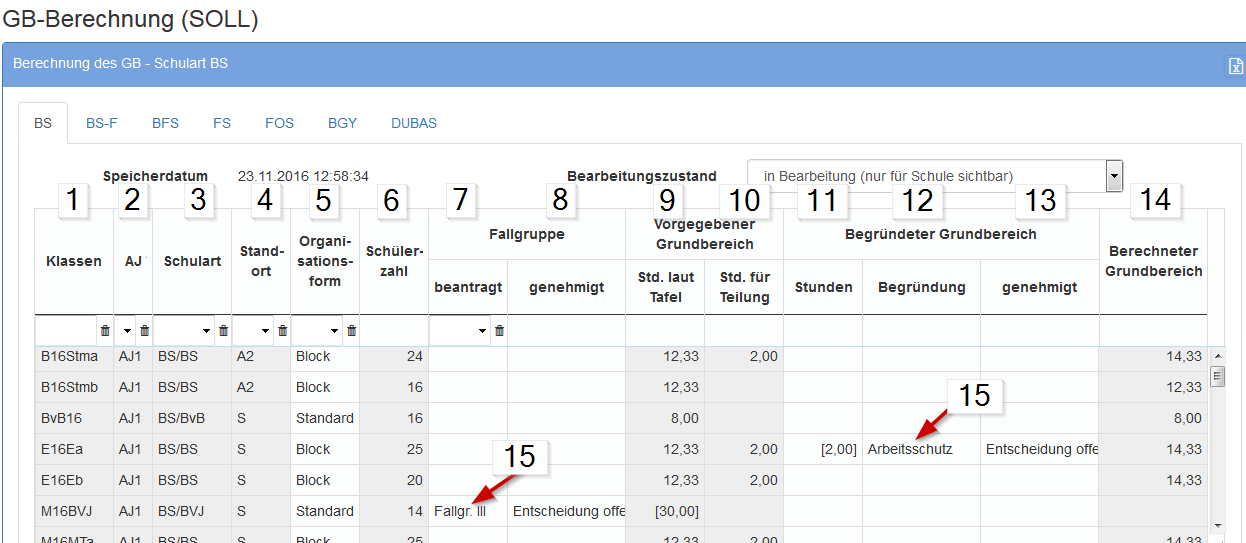Click the Excel export icon in header
The image size is (1246, 543).
click(x=1236, y=66)
